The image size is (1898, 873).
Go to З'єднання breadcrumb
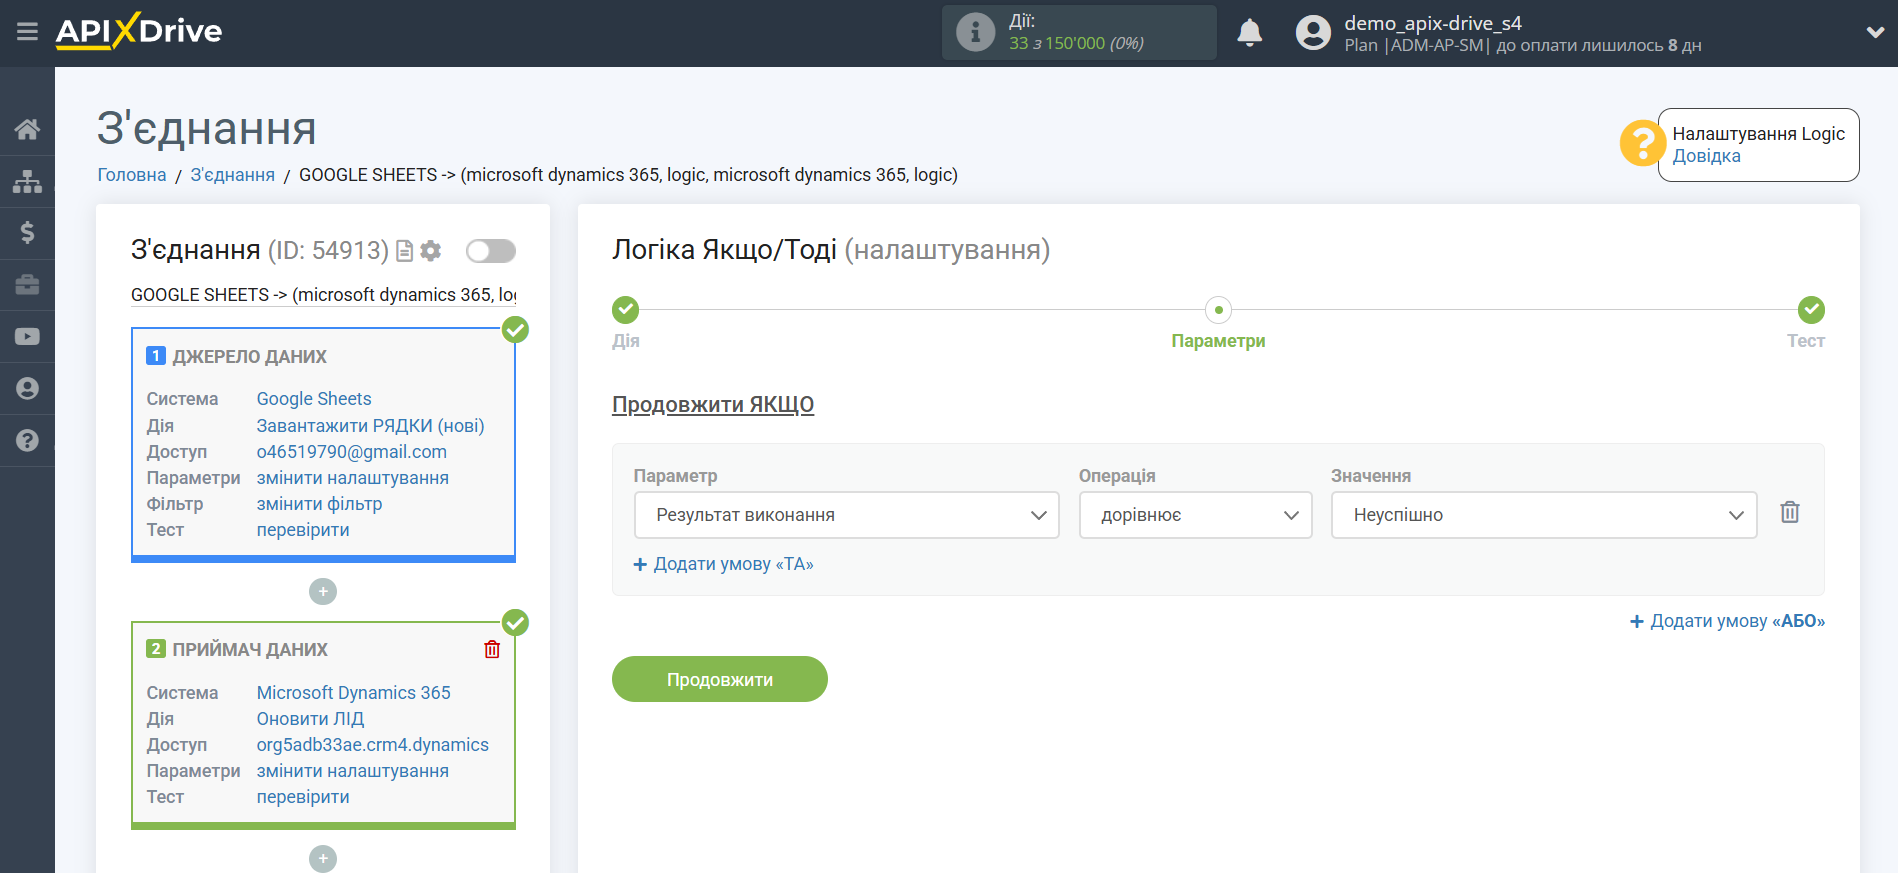233,175
